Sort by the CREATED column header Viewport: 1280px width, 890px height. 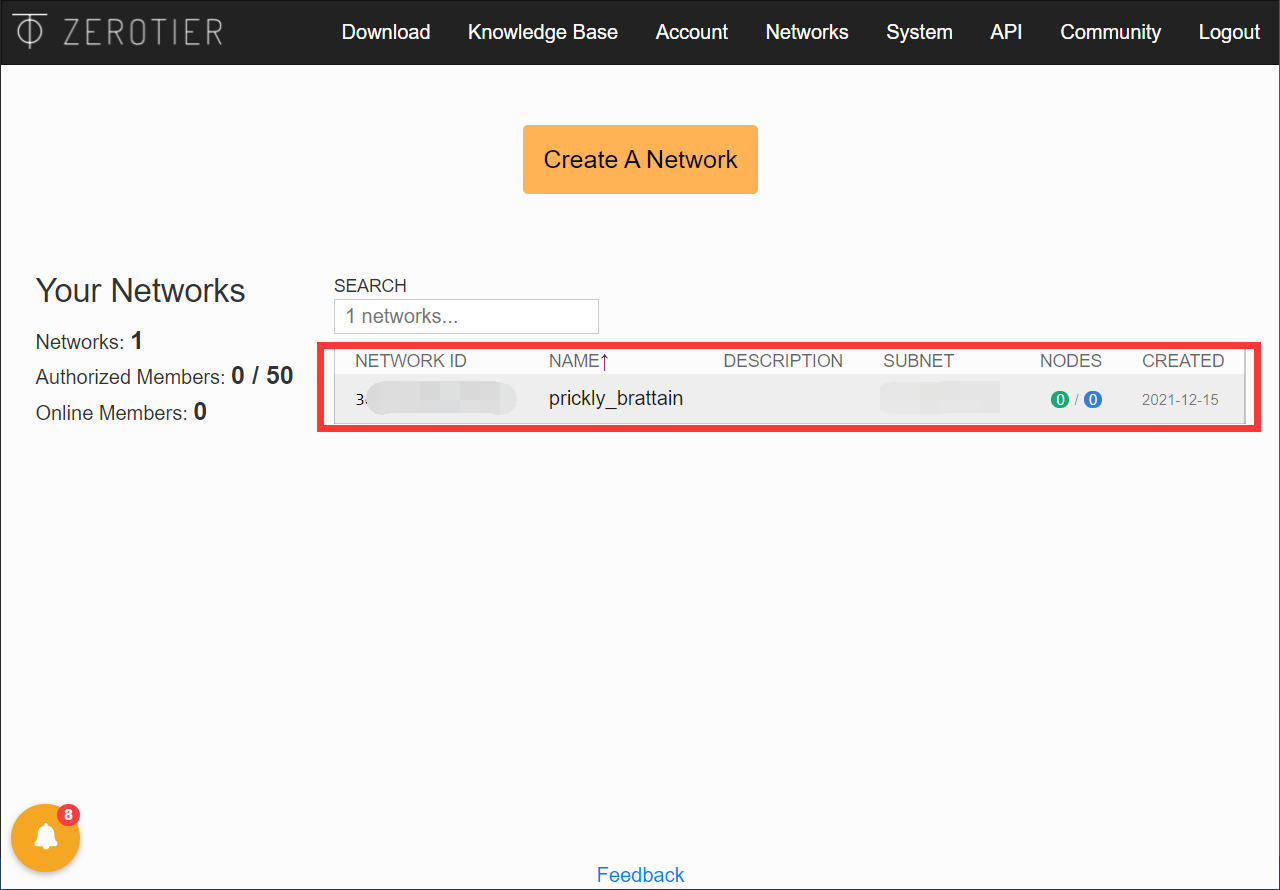click(x=1183, y=361)
